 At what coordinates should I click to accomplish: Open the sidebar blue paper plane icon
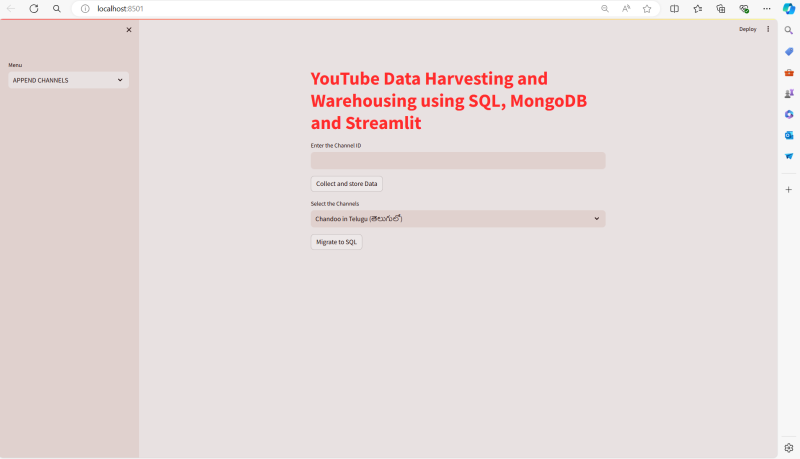coord(789,156)
